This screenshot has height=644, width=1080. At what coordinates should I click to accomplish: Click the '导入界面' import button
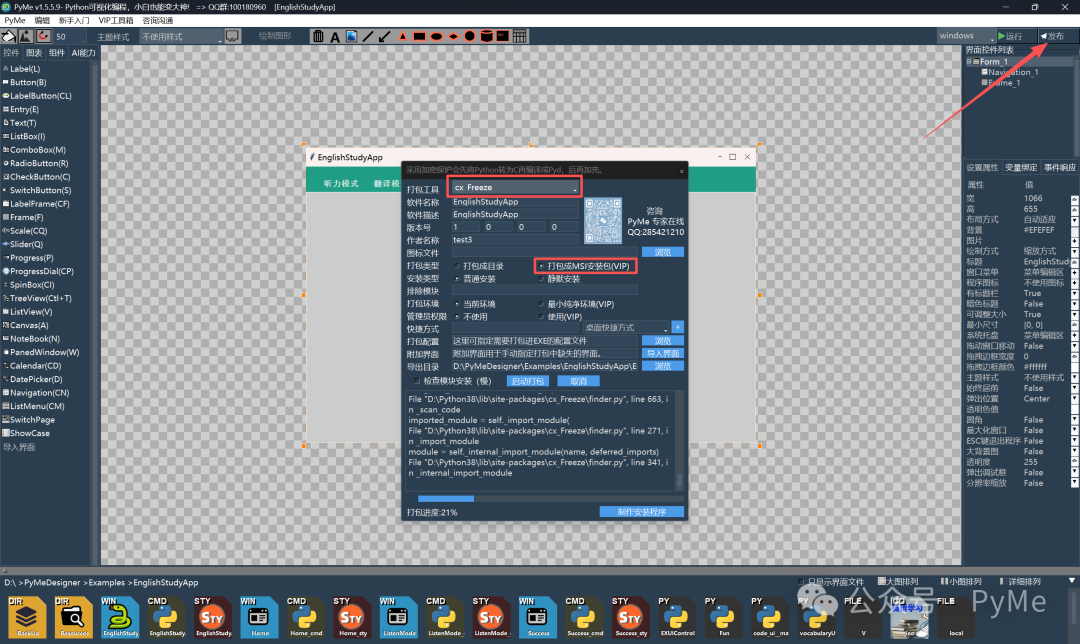[x=663, y=353]
